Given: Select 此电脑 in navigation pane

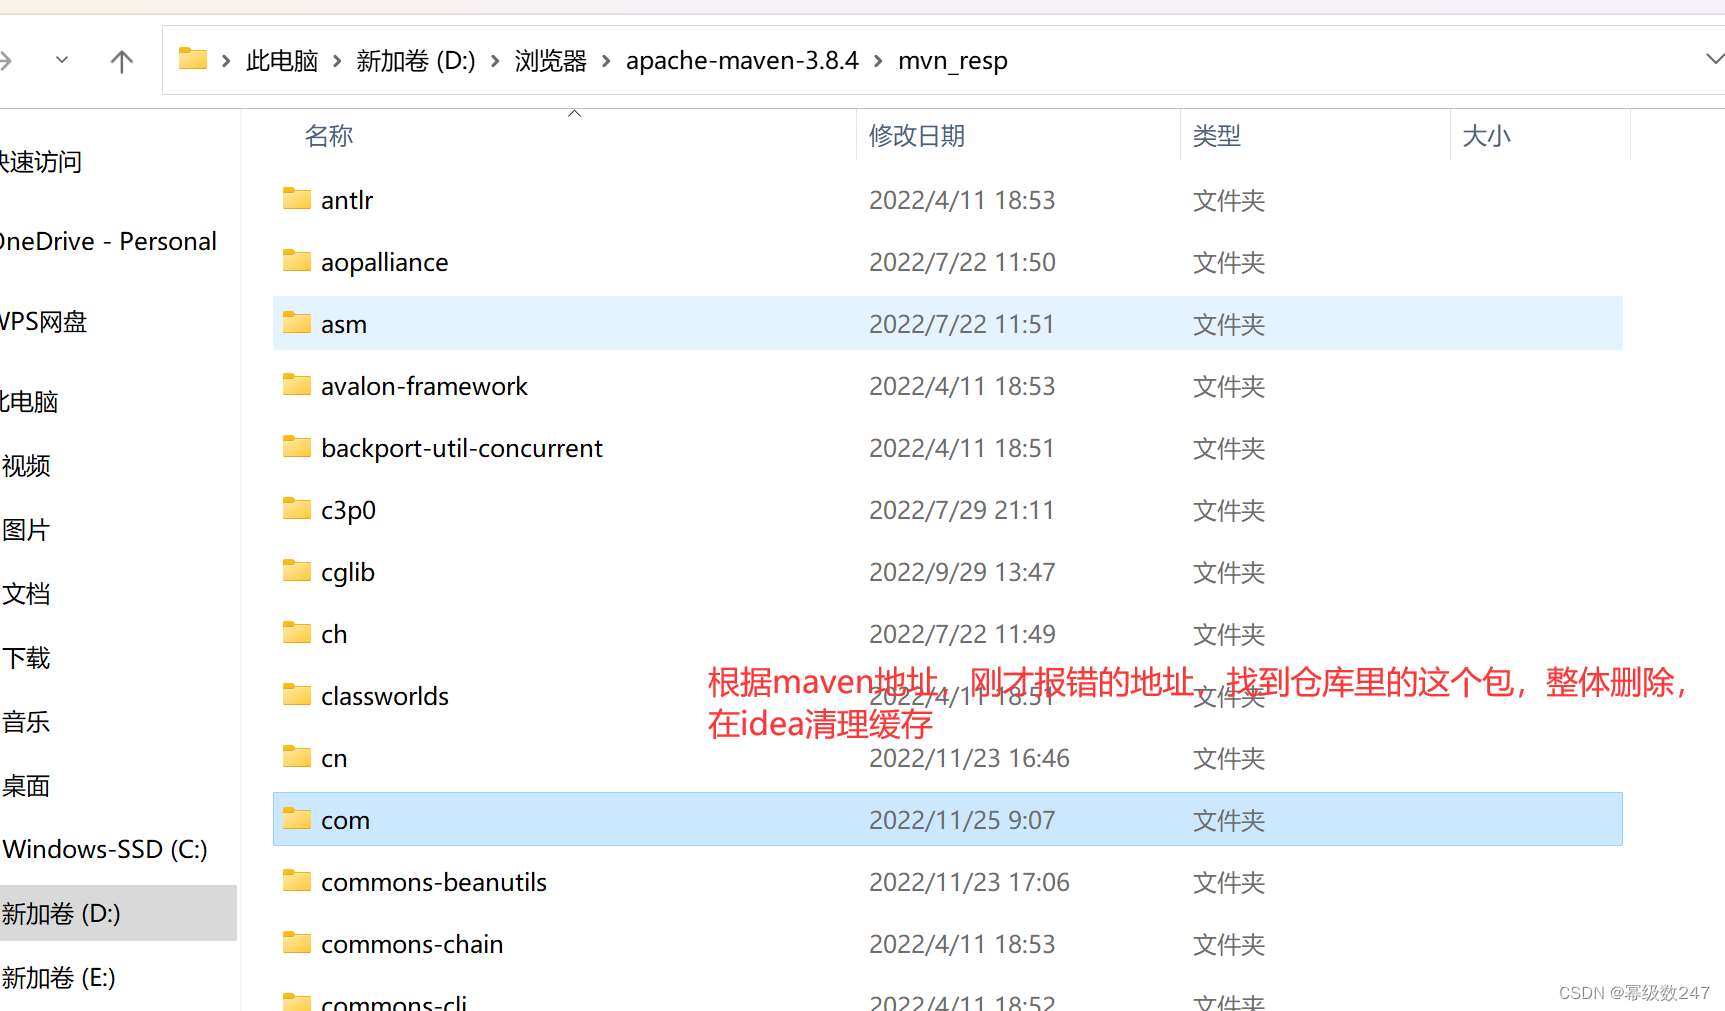Looking at the screenshot, I should (29, 402).
